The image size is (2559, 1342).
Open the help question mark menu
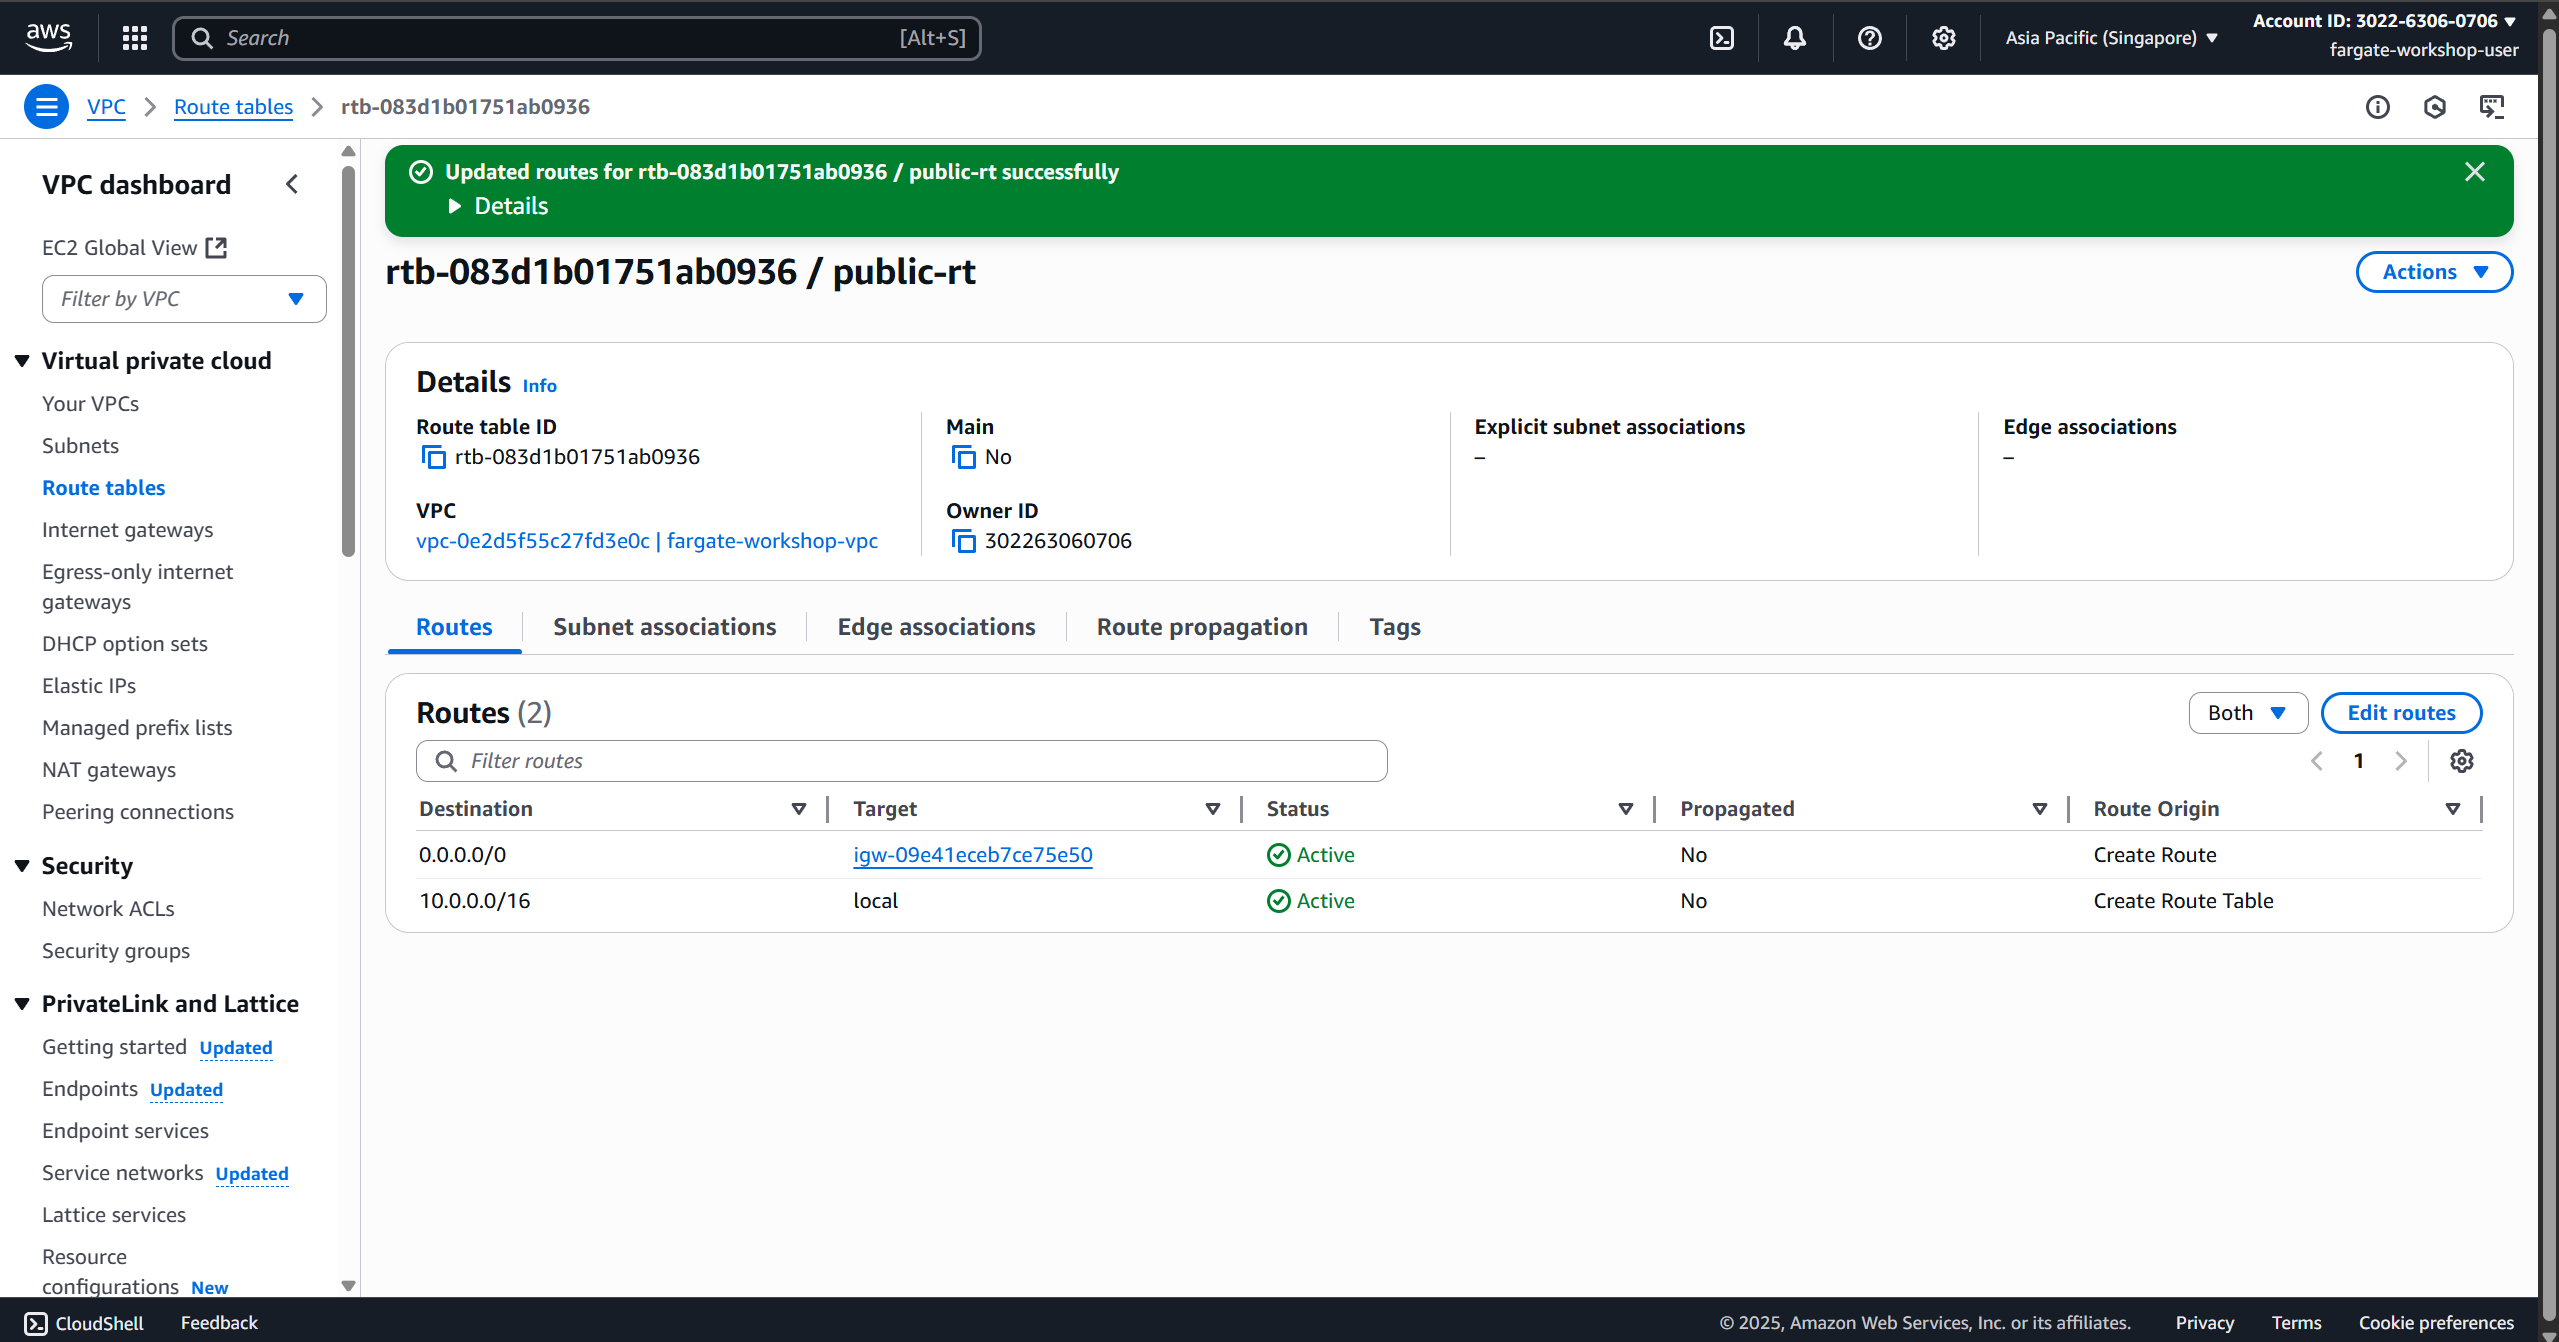pos(1869,38)
